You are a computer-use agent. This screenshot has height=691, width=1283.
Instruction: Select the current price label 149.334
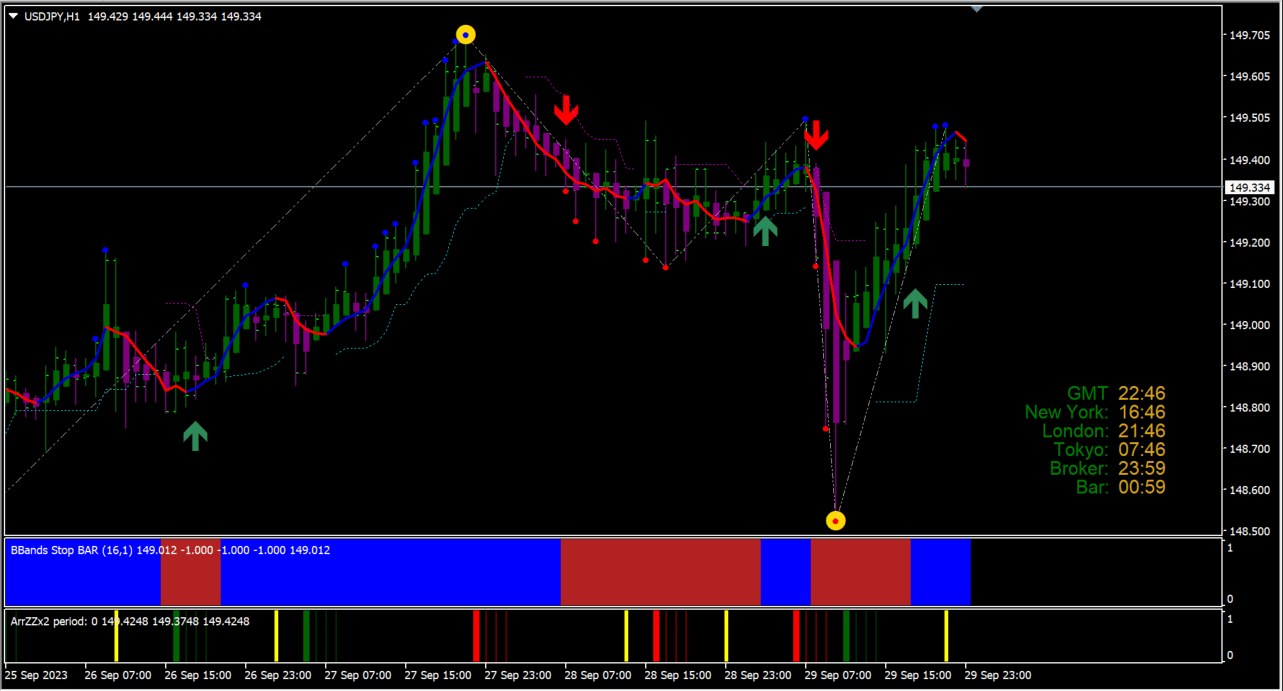coord(1249,187)
